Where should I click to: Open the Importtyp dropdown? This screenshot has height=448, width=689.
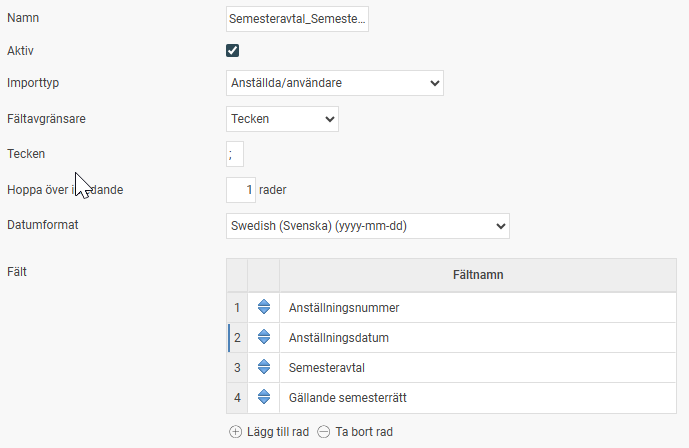tap(335, 83)
